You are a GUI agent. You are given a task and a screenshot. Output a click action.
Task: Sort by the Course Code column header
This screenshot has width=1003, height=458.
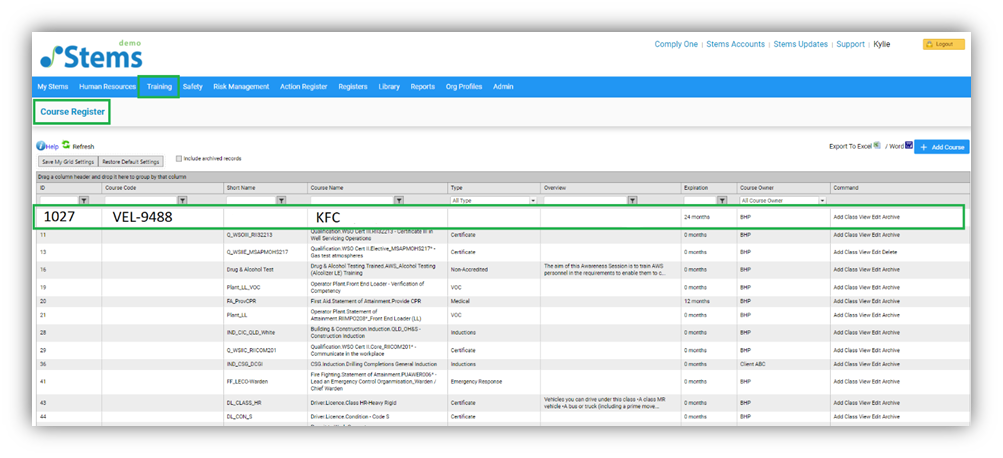point(121,188)
